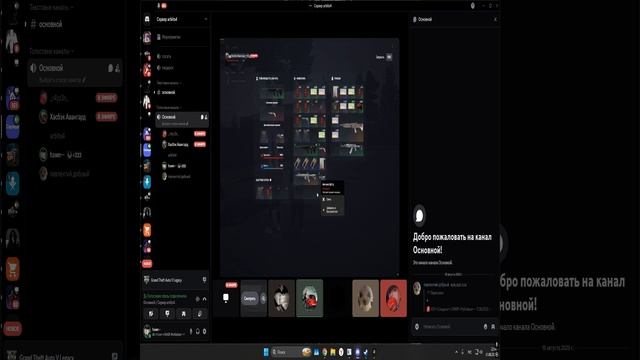
Task: Open Discord home direct messages icon
Action: (147, 19)
